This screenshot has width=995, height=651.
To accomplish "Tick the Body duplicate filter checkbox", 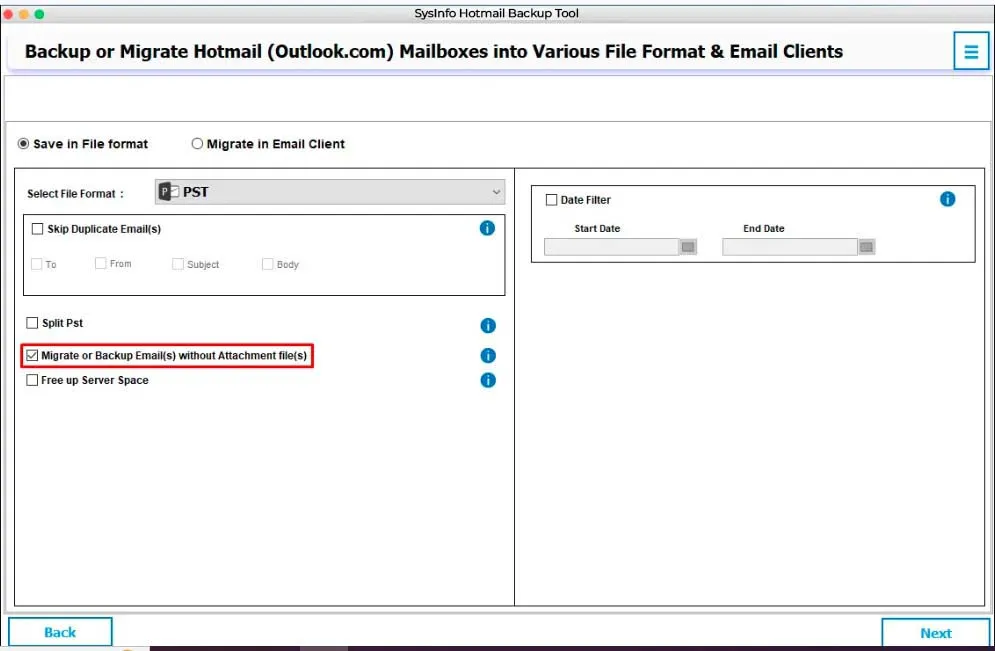I will coord(267,264).
